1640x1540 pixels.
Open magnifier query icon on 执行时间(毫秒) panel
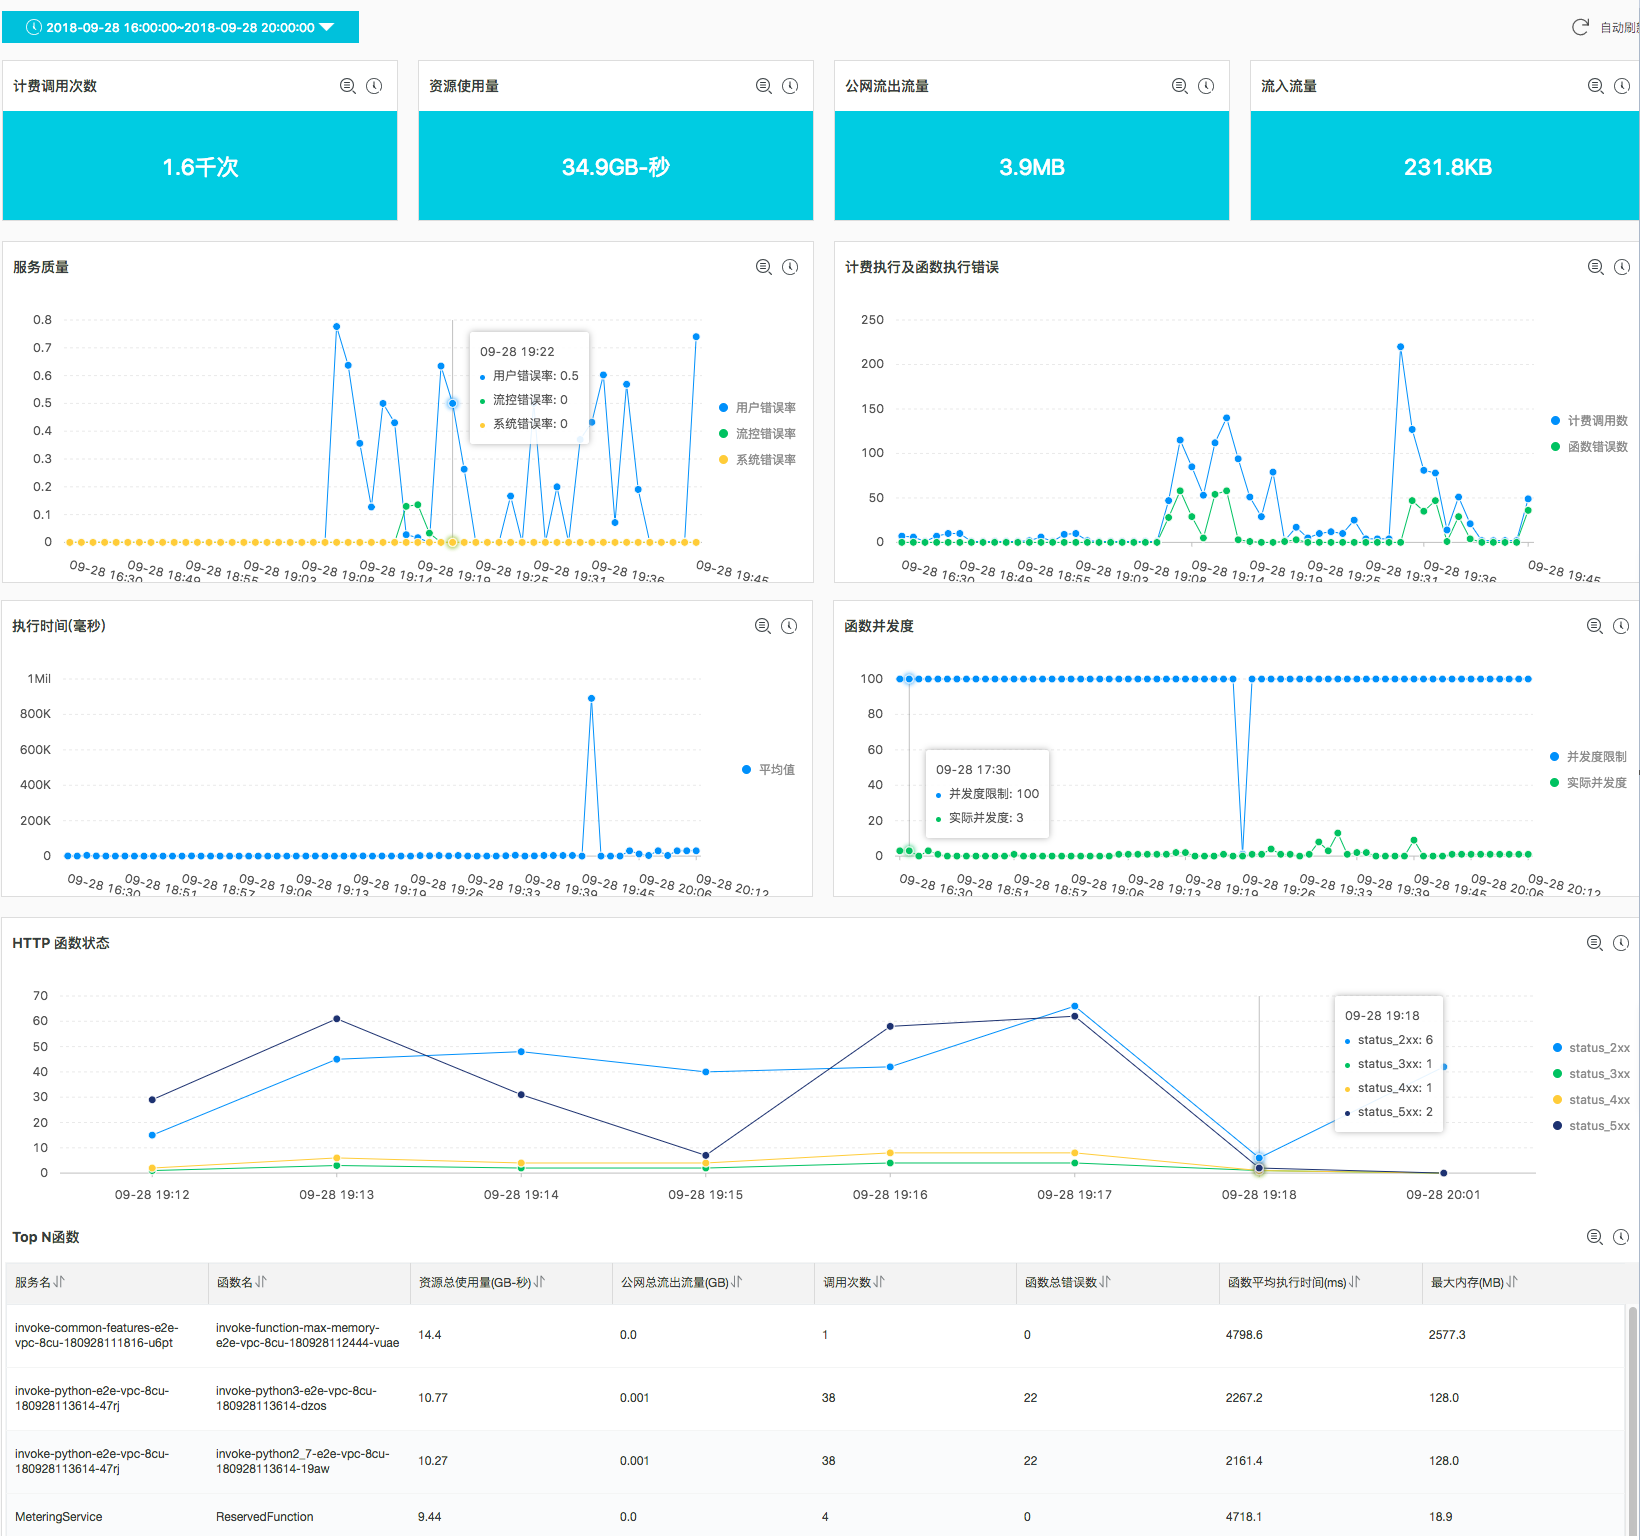click(x=763, y=626)
